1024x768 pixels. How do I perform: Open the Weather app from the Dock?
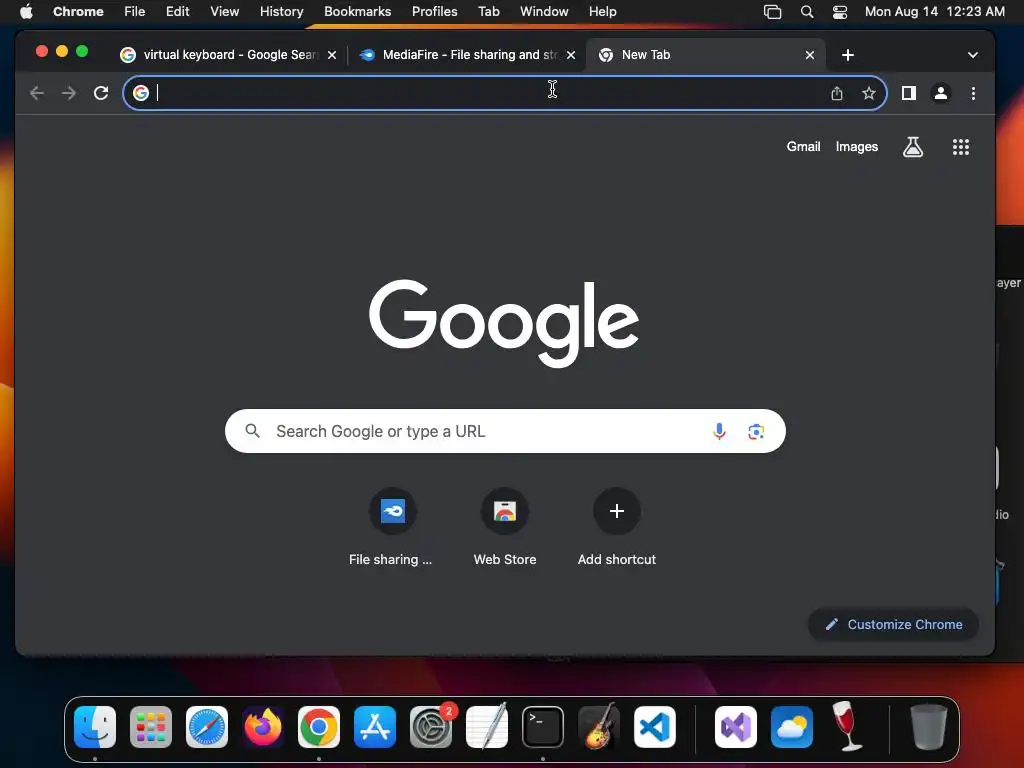coord(792,727)
